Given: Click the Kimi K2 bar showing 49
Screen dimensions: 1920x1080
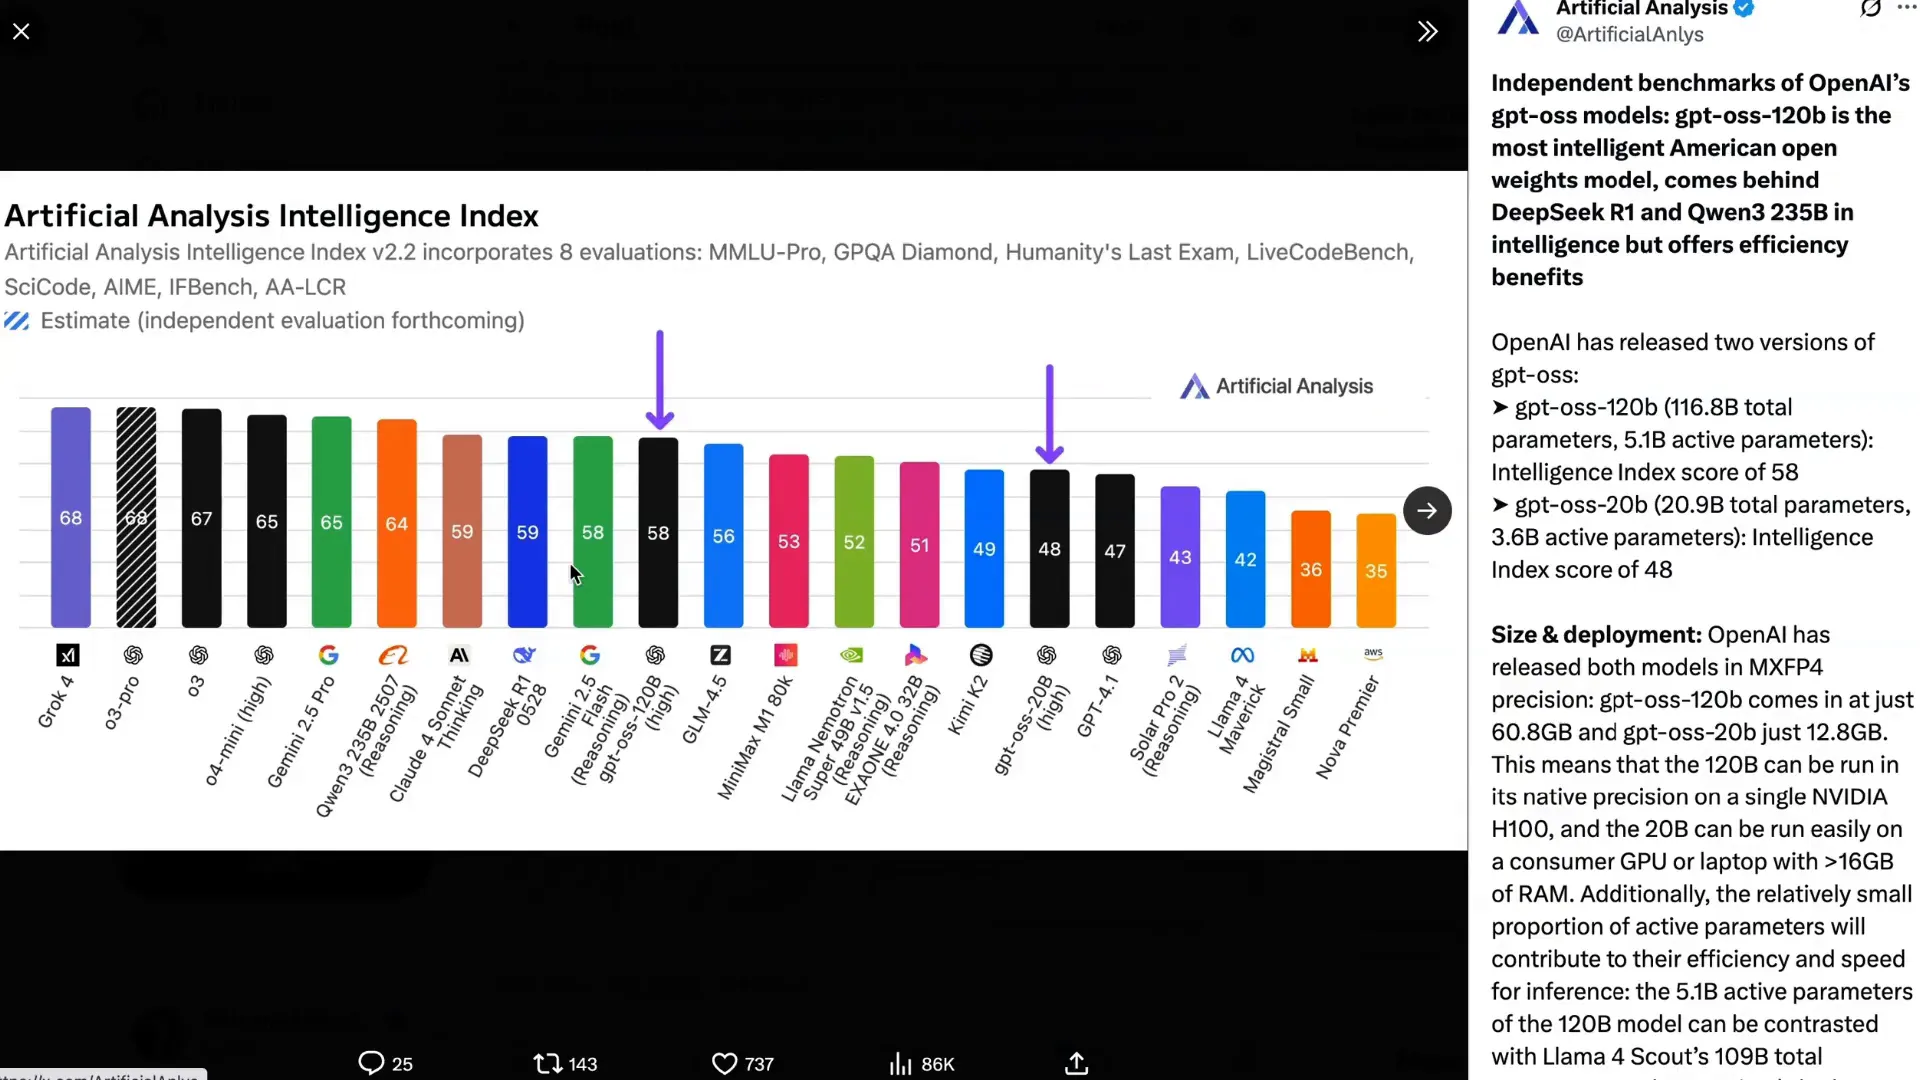Looking at the screenshot, I should pyautogui.click(x=984, y=548).
